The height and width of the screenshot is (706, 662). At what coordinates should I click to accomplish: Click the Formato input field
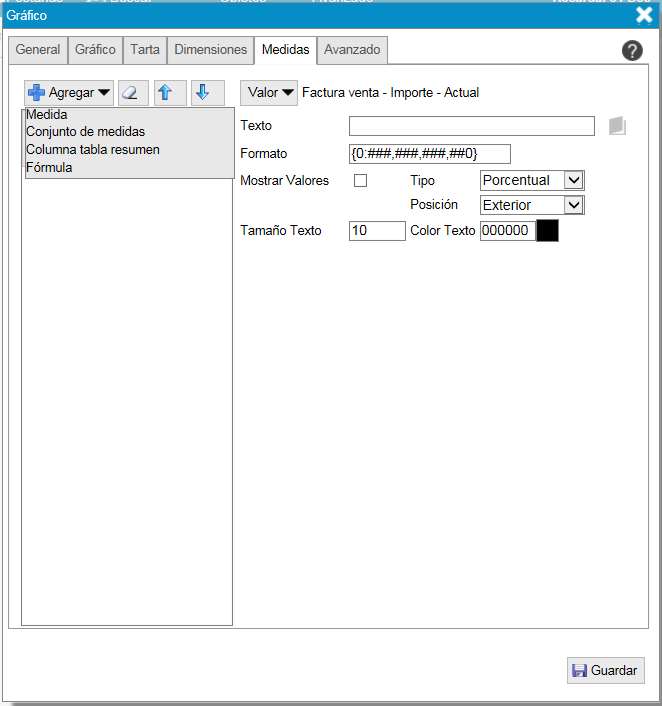(429, 154)
